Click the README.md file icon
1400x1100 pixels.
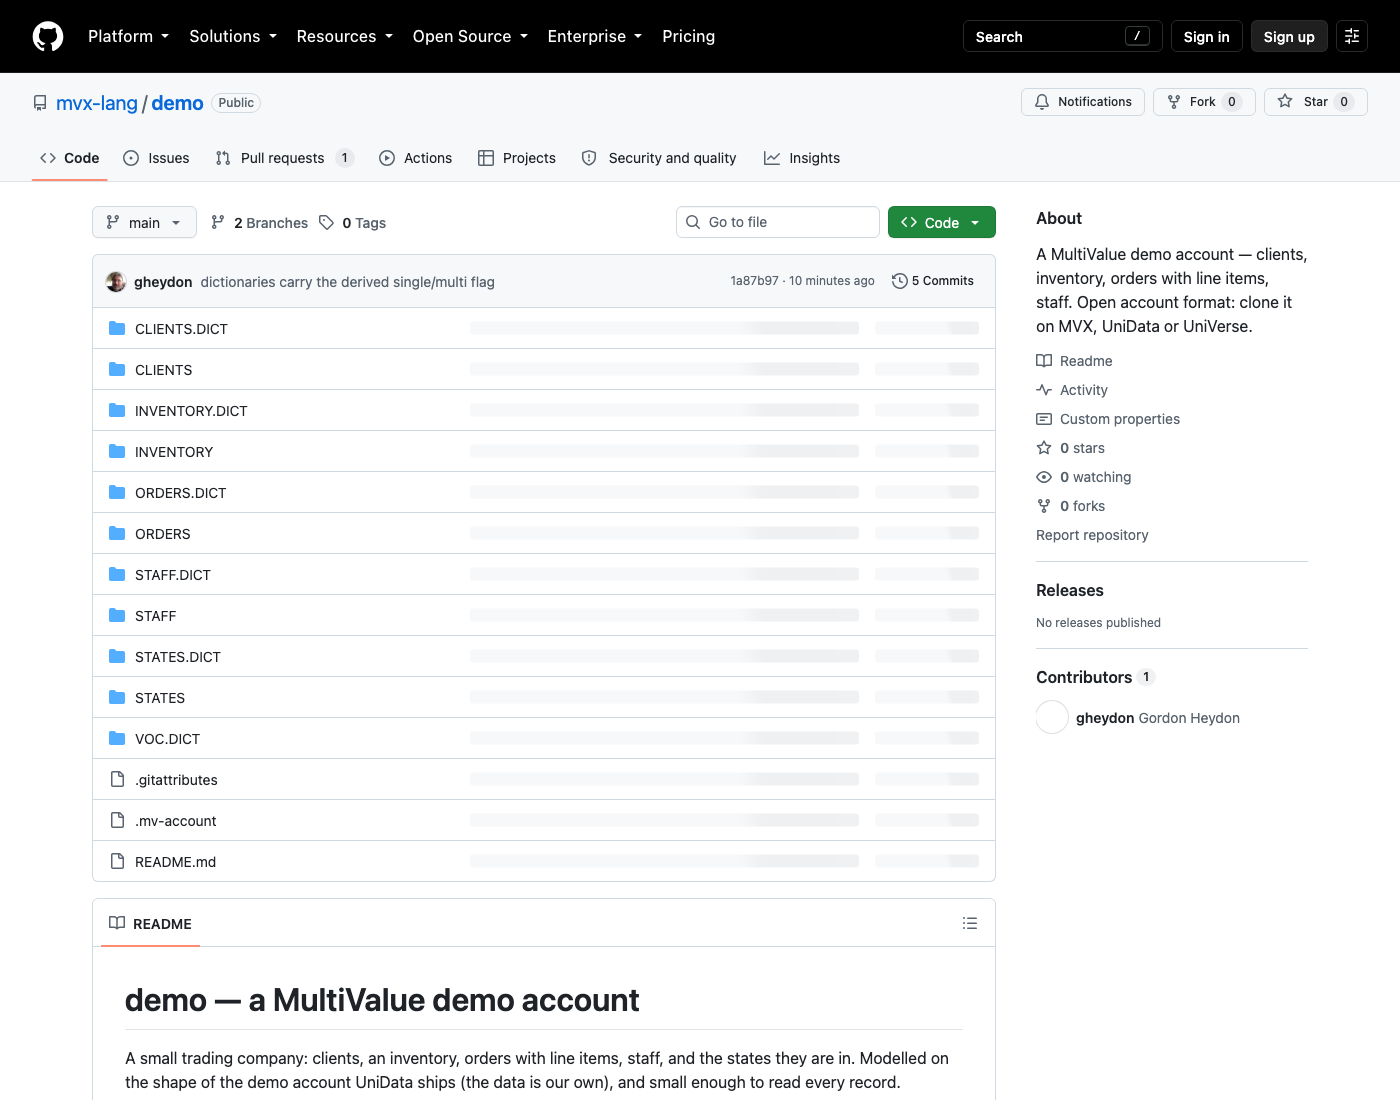click(117, 861)
